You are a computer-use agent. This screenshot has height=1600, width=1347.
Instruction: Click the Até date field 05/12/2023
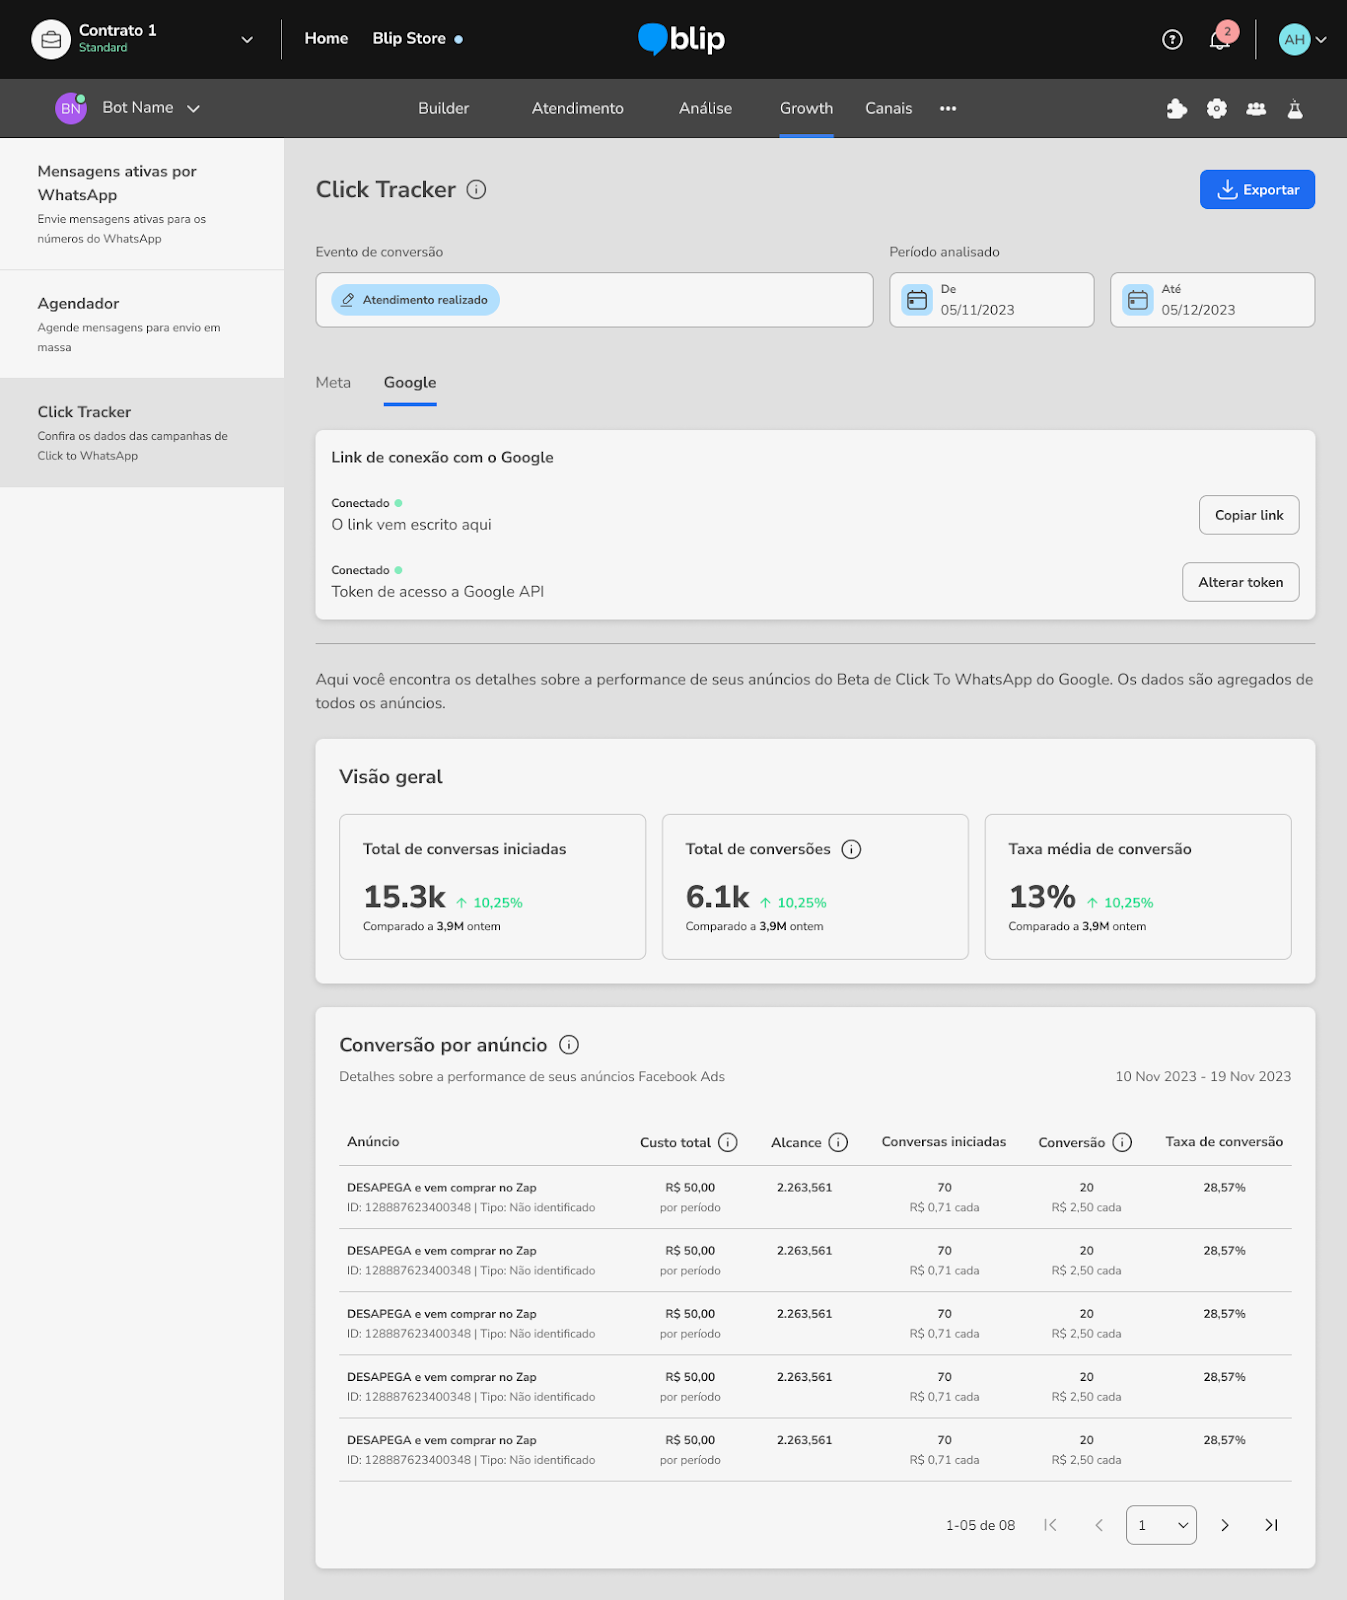(x=1212, y=300)
